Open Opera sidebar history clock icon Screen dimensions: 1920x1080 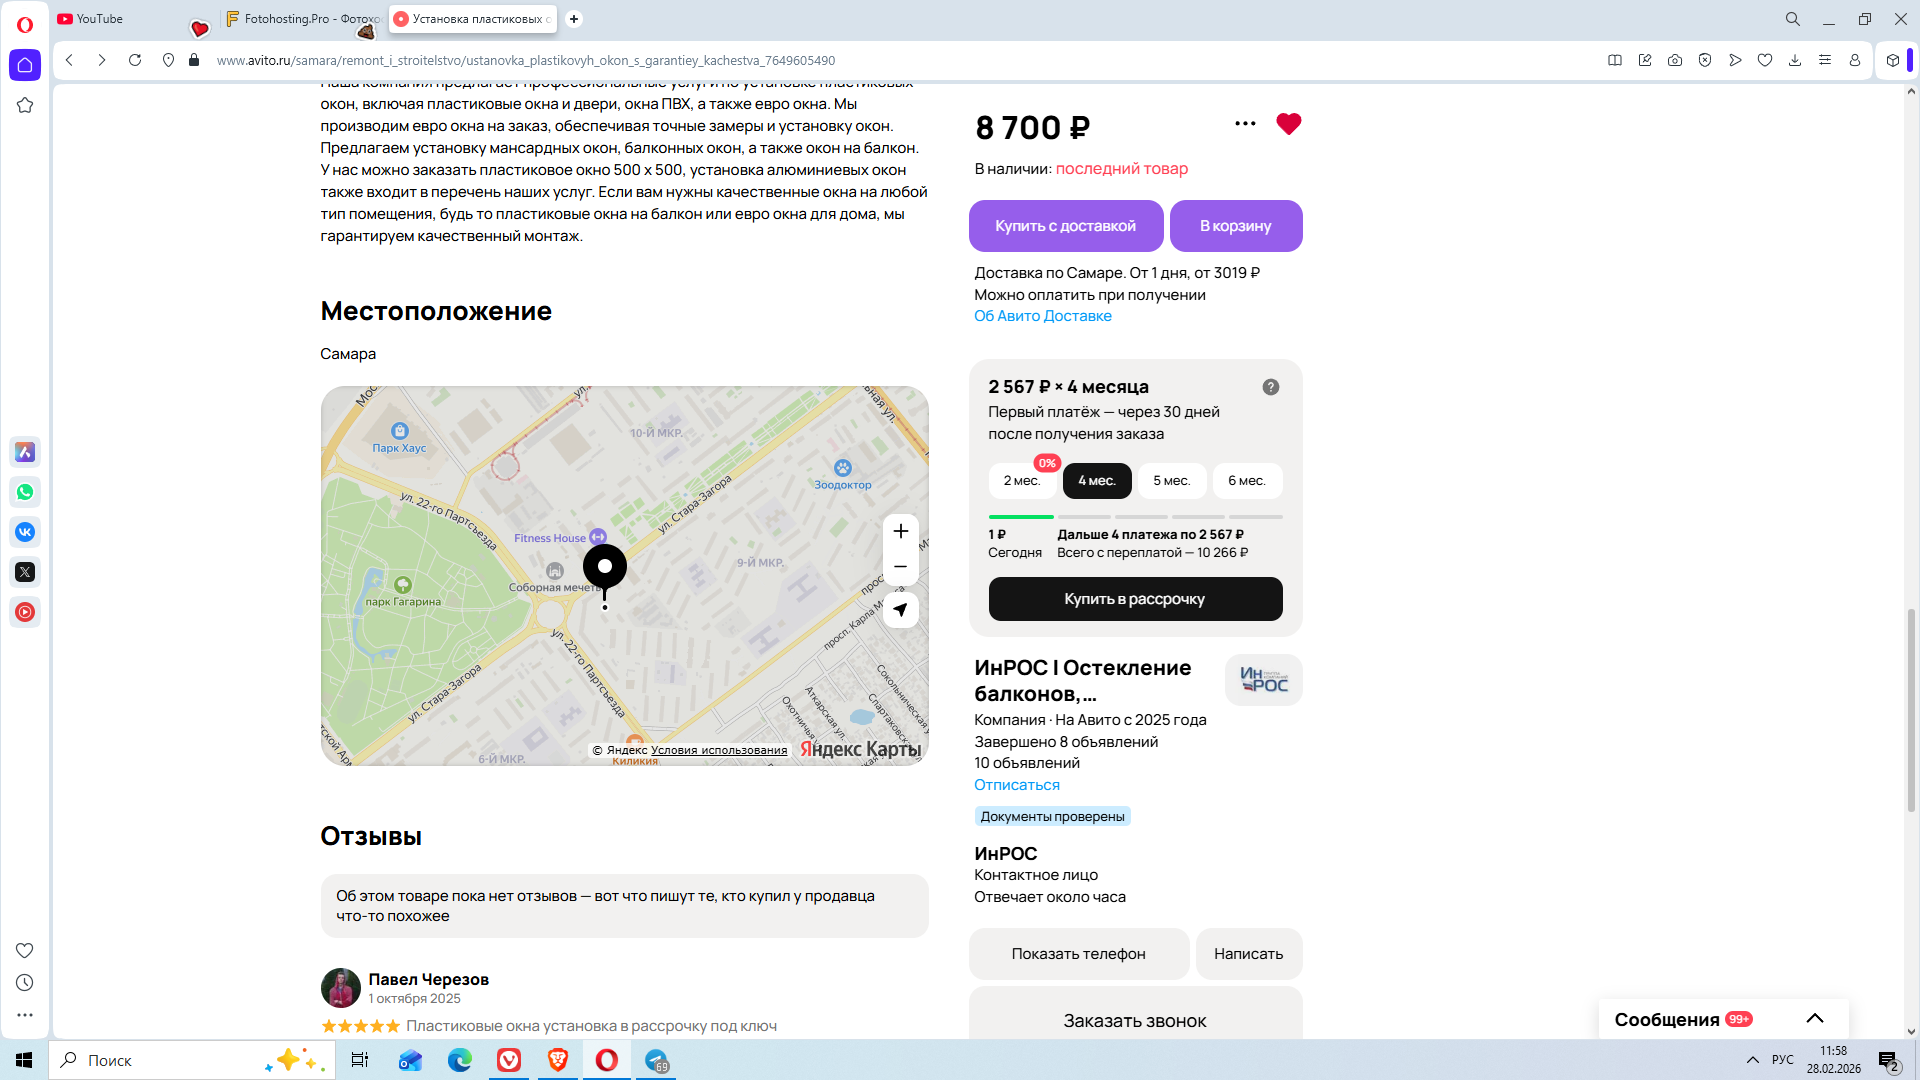[25, 983]
